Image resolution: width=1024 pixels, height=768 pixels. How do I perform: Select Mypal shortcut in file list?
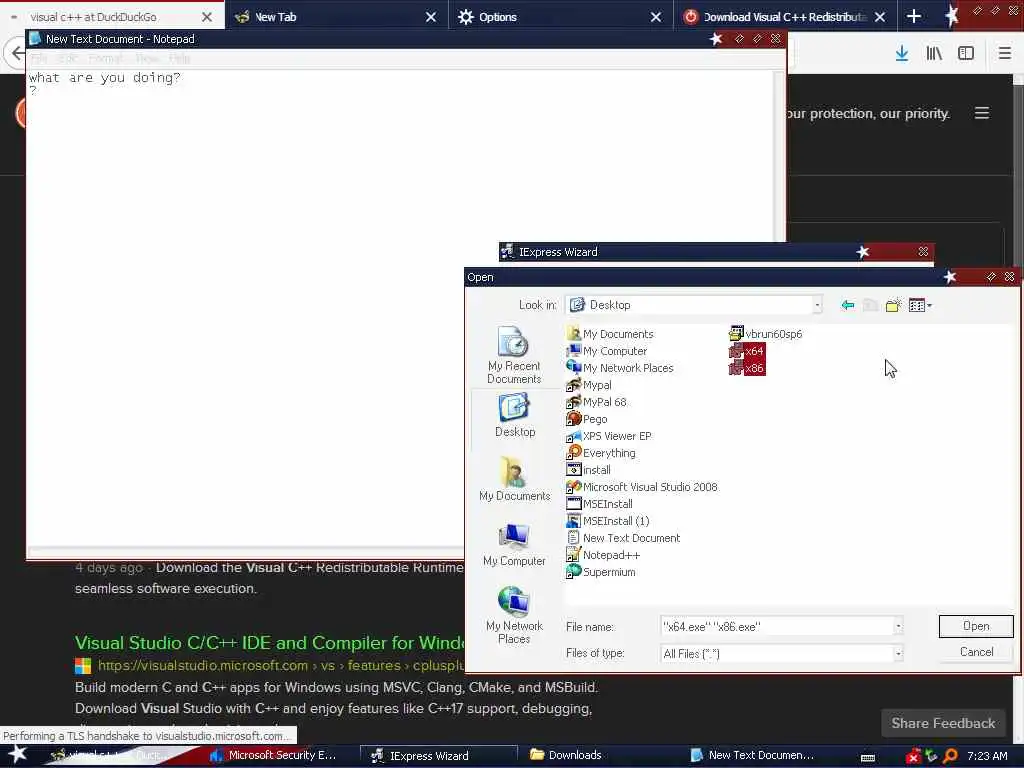(x=589, y=385)
